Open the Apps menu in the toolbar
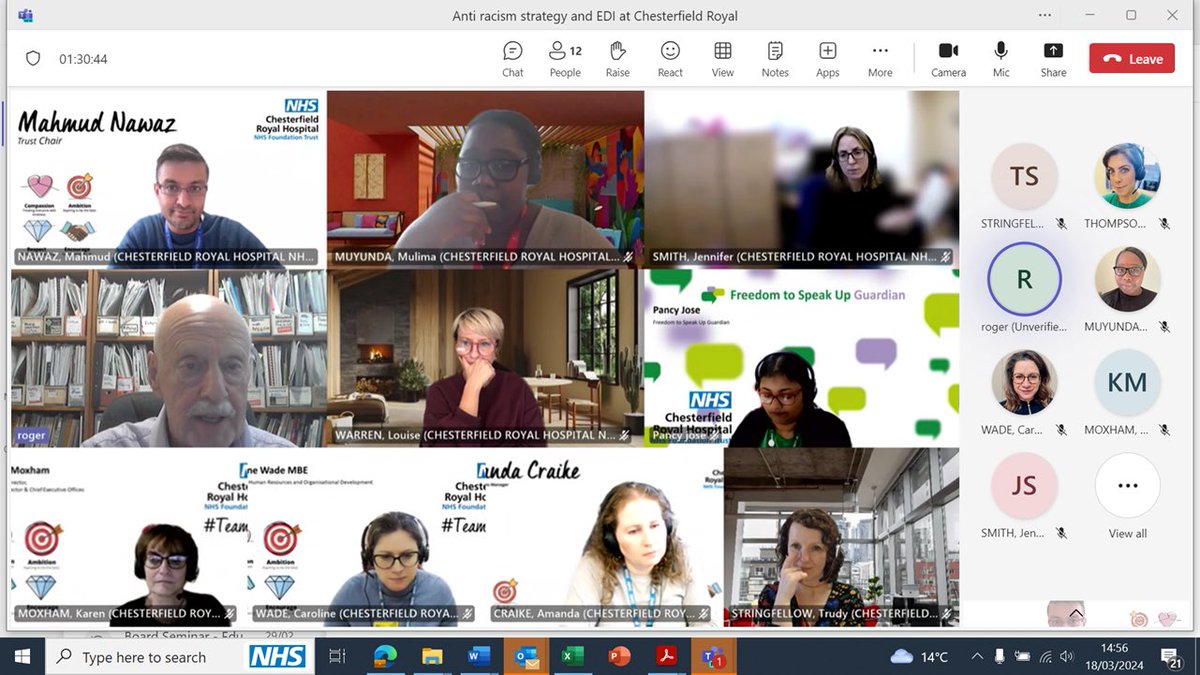This screenshot has height=675, width=1200. (x=828, y=59)
